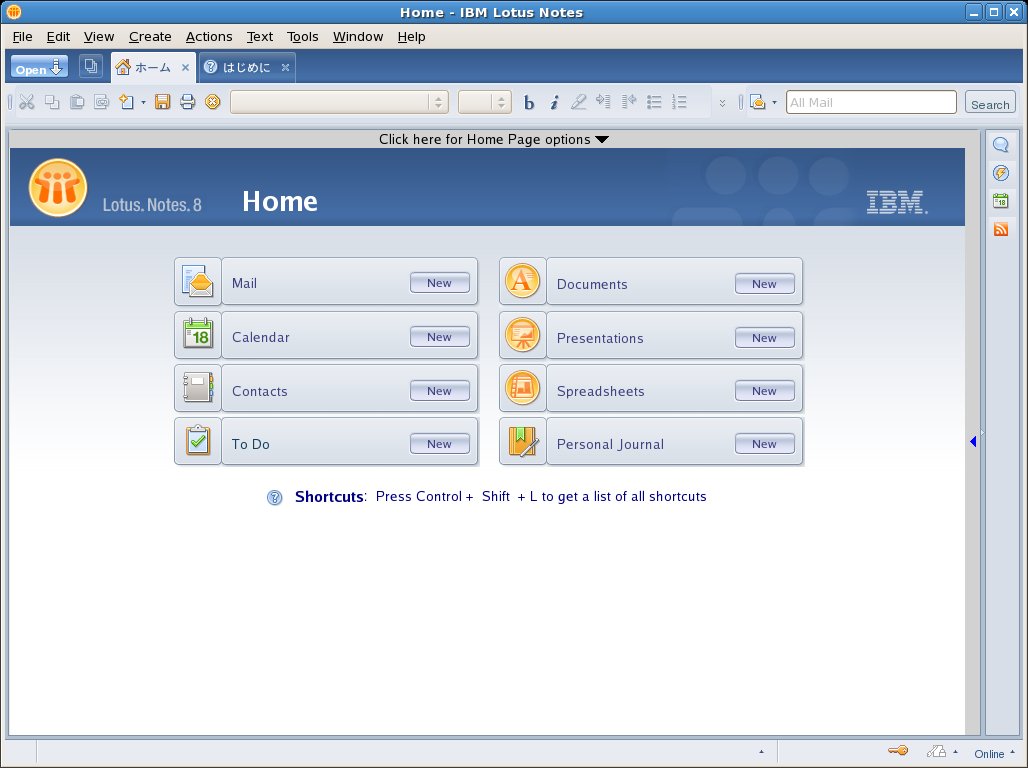Click New button for Documents
1028x768 pixels.
click(764, 283)
